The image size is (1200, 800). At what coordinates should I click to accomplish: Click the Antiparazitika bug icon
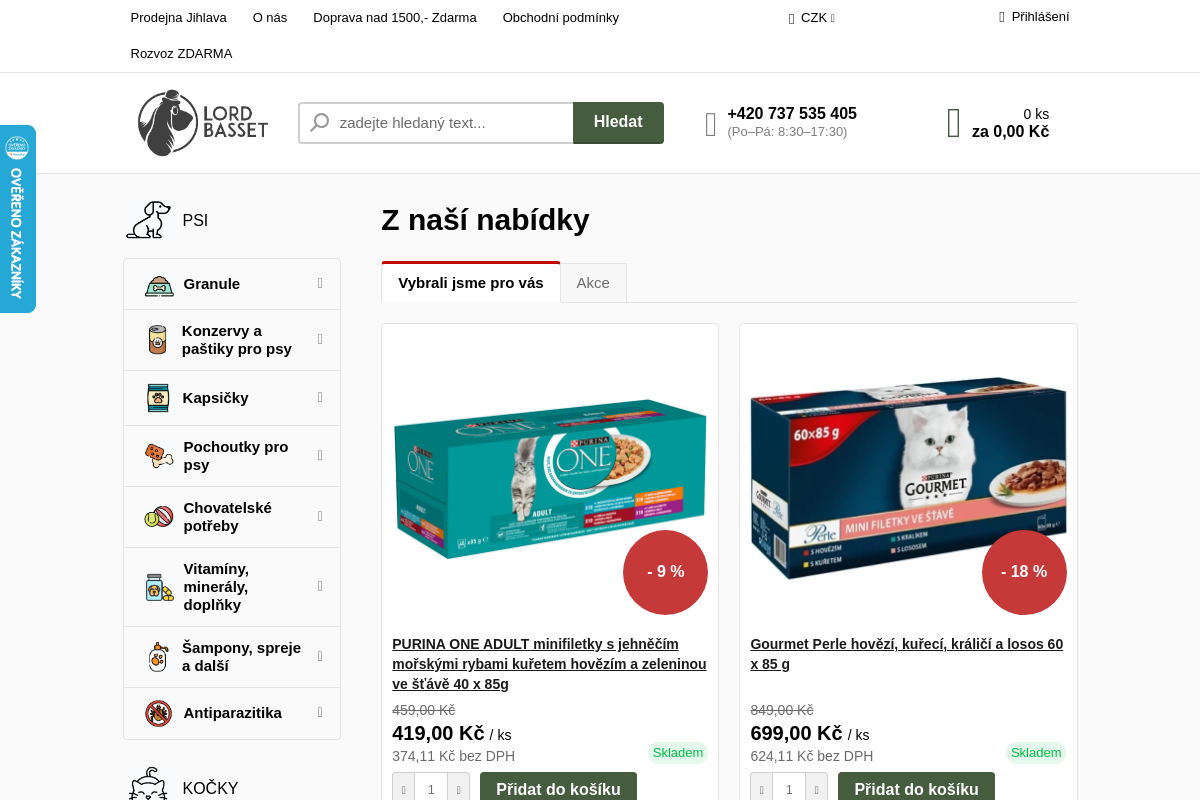pos(158,713)
